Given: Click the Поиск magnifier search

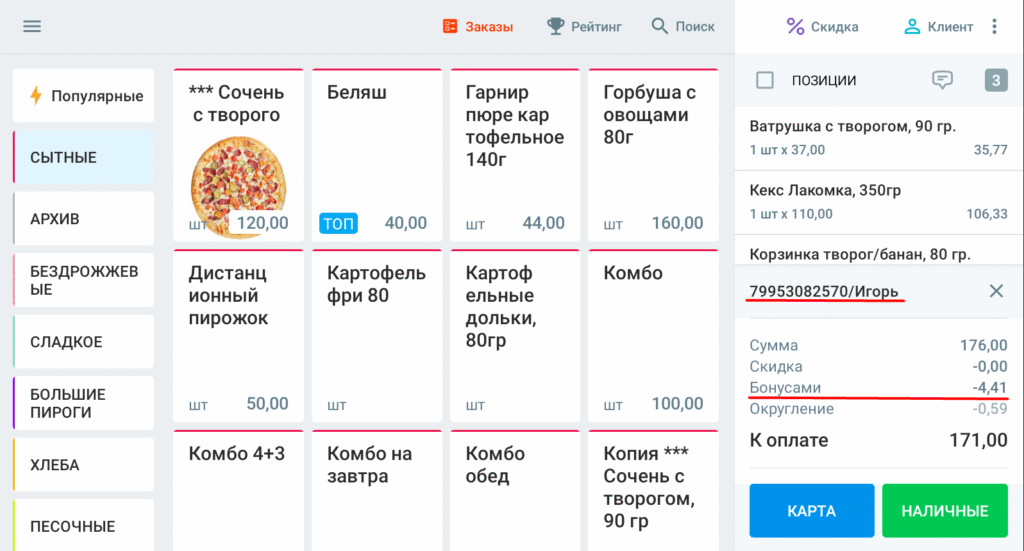Looking at the screenshot, I should (682, 27).
